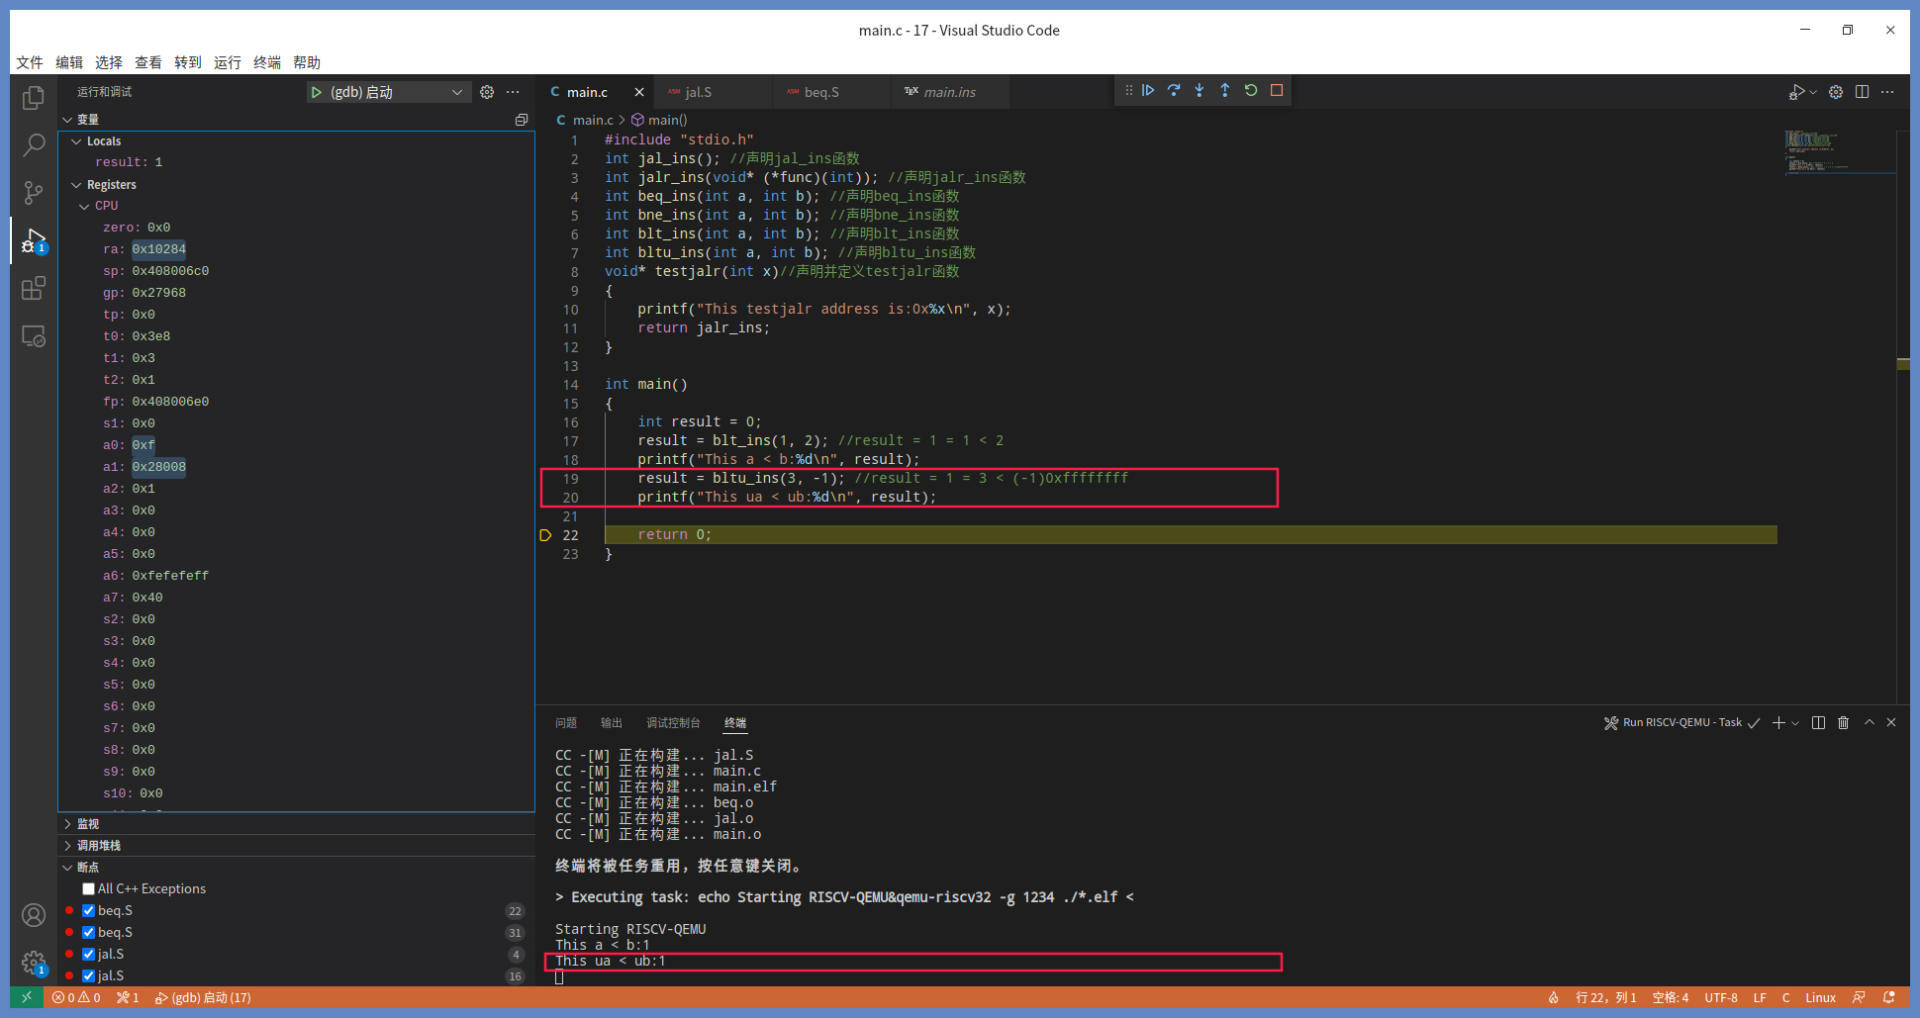Click the UTF-8 encoding in status bar

pyautogui.click(x=1720, y=998)
